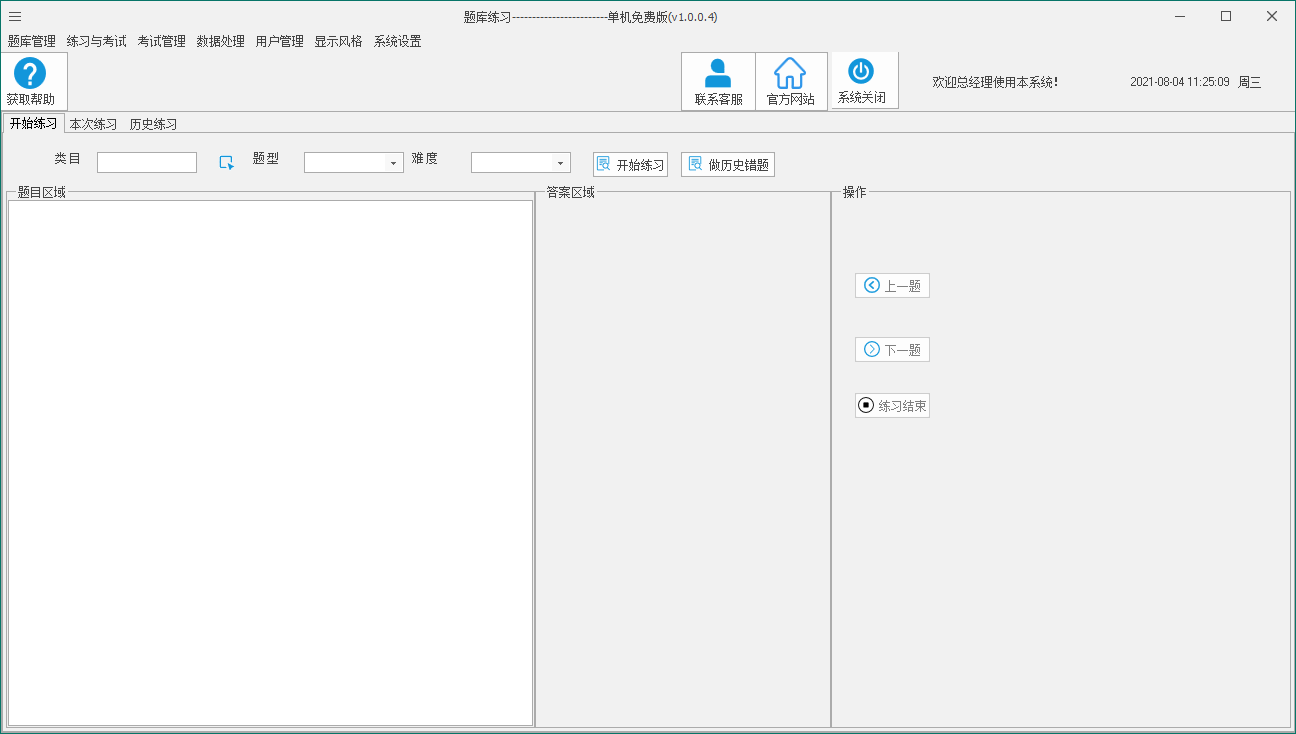Maximize the 题库练习 window
The width and height of the screenshot is (1296, 734).
pos(1226,16)
